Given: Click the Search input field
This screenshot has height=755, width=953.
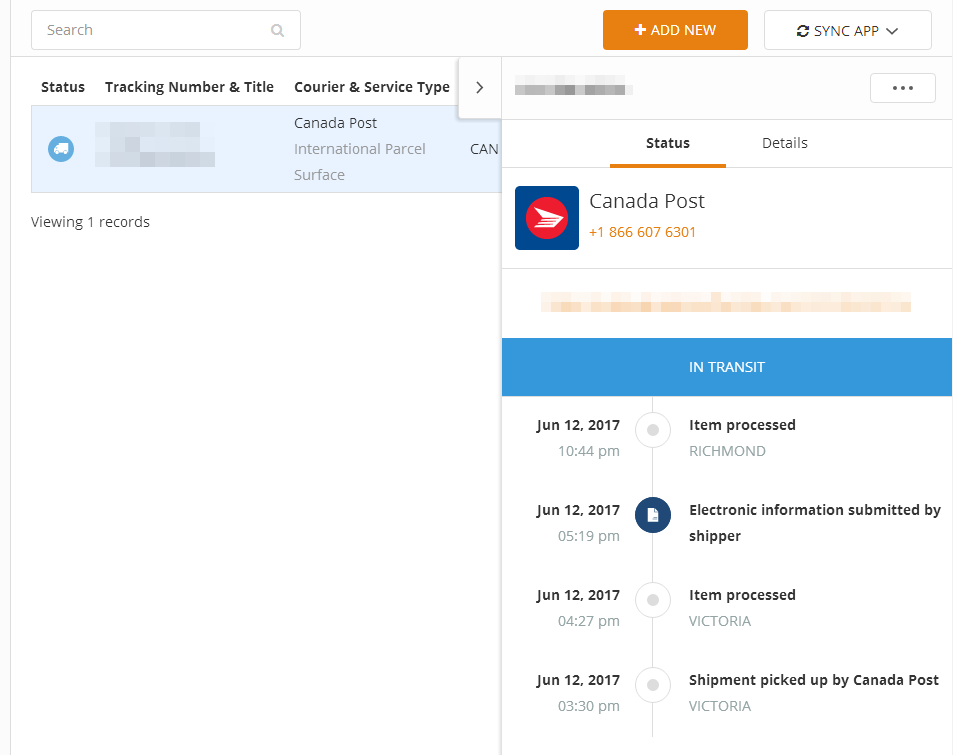Looking at the screenshot, I should pos(166,30).
